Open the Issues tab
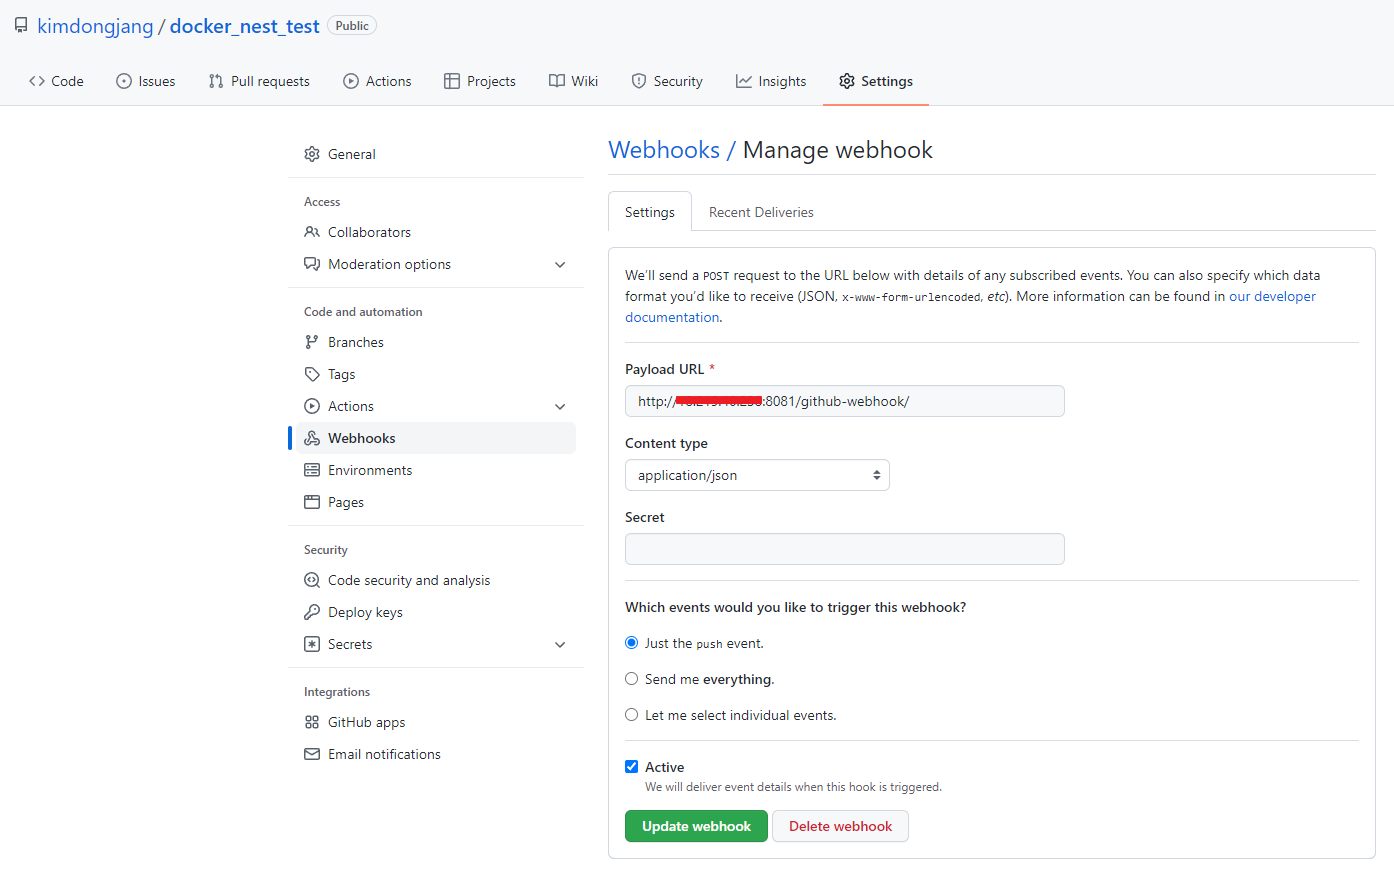This screenshot has height=876, width=1394. pyautogui.click(x=146, y=81)
